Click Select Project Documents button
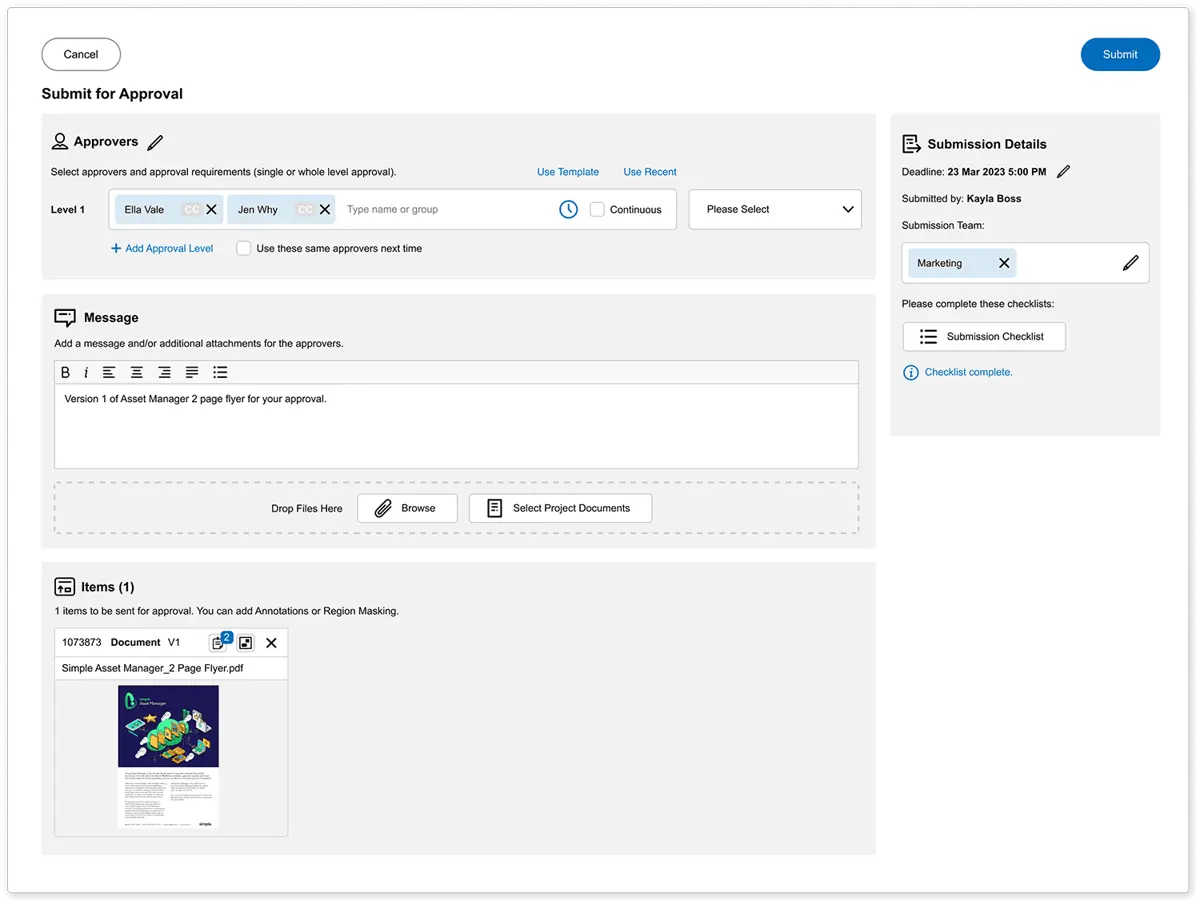The width and height of the screenshot is (1200, 904). click(x=560, y=508)
